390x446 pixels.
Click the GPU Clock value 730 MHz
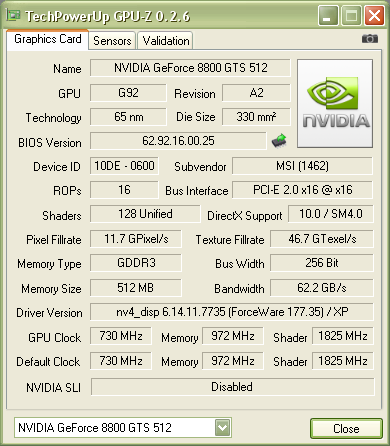coord(121,336)
